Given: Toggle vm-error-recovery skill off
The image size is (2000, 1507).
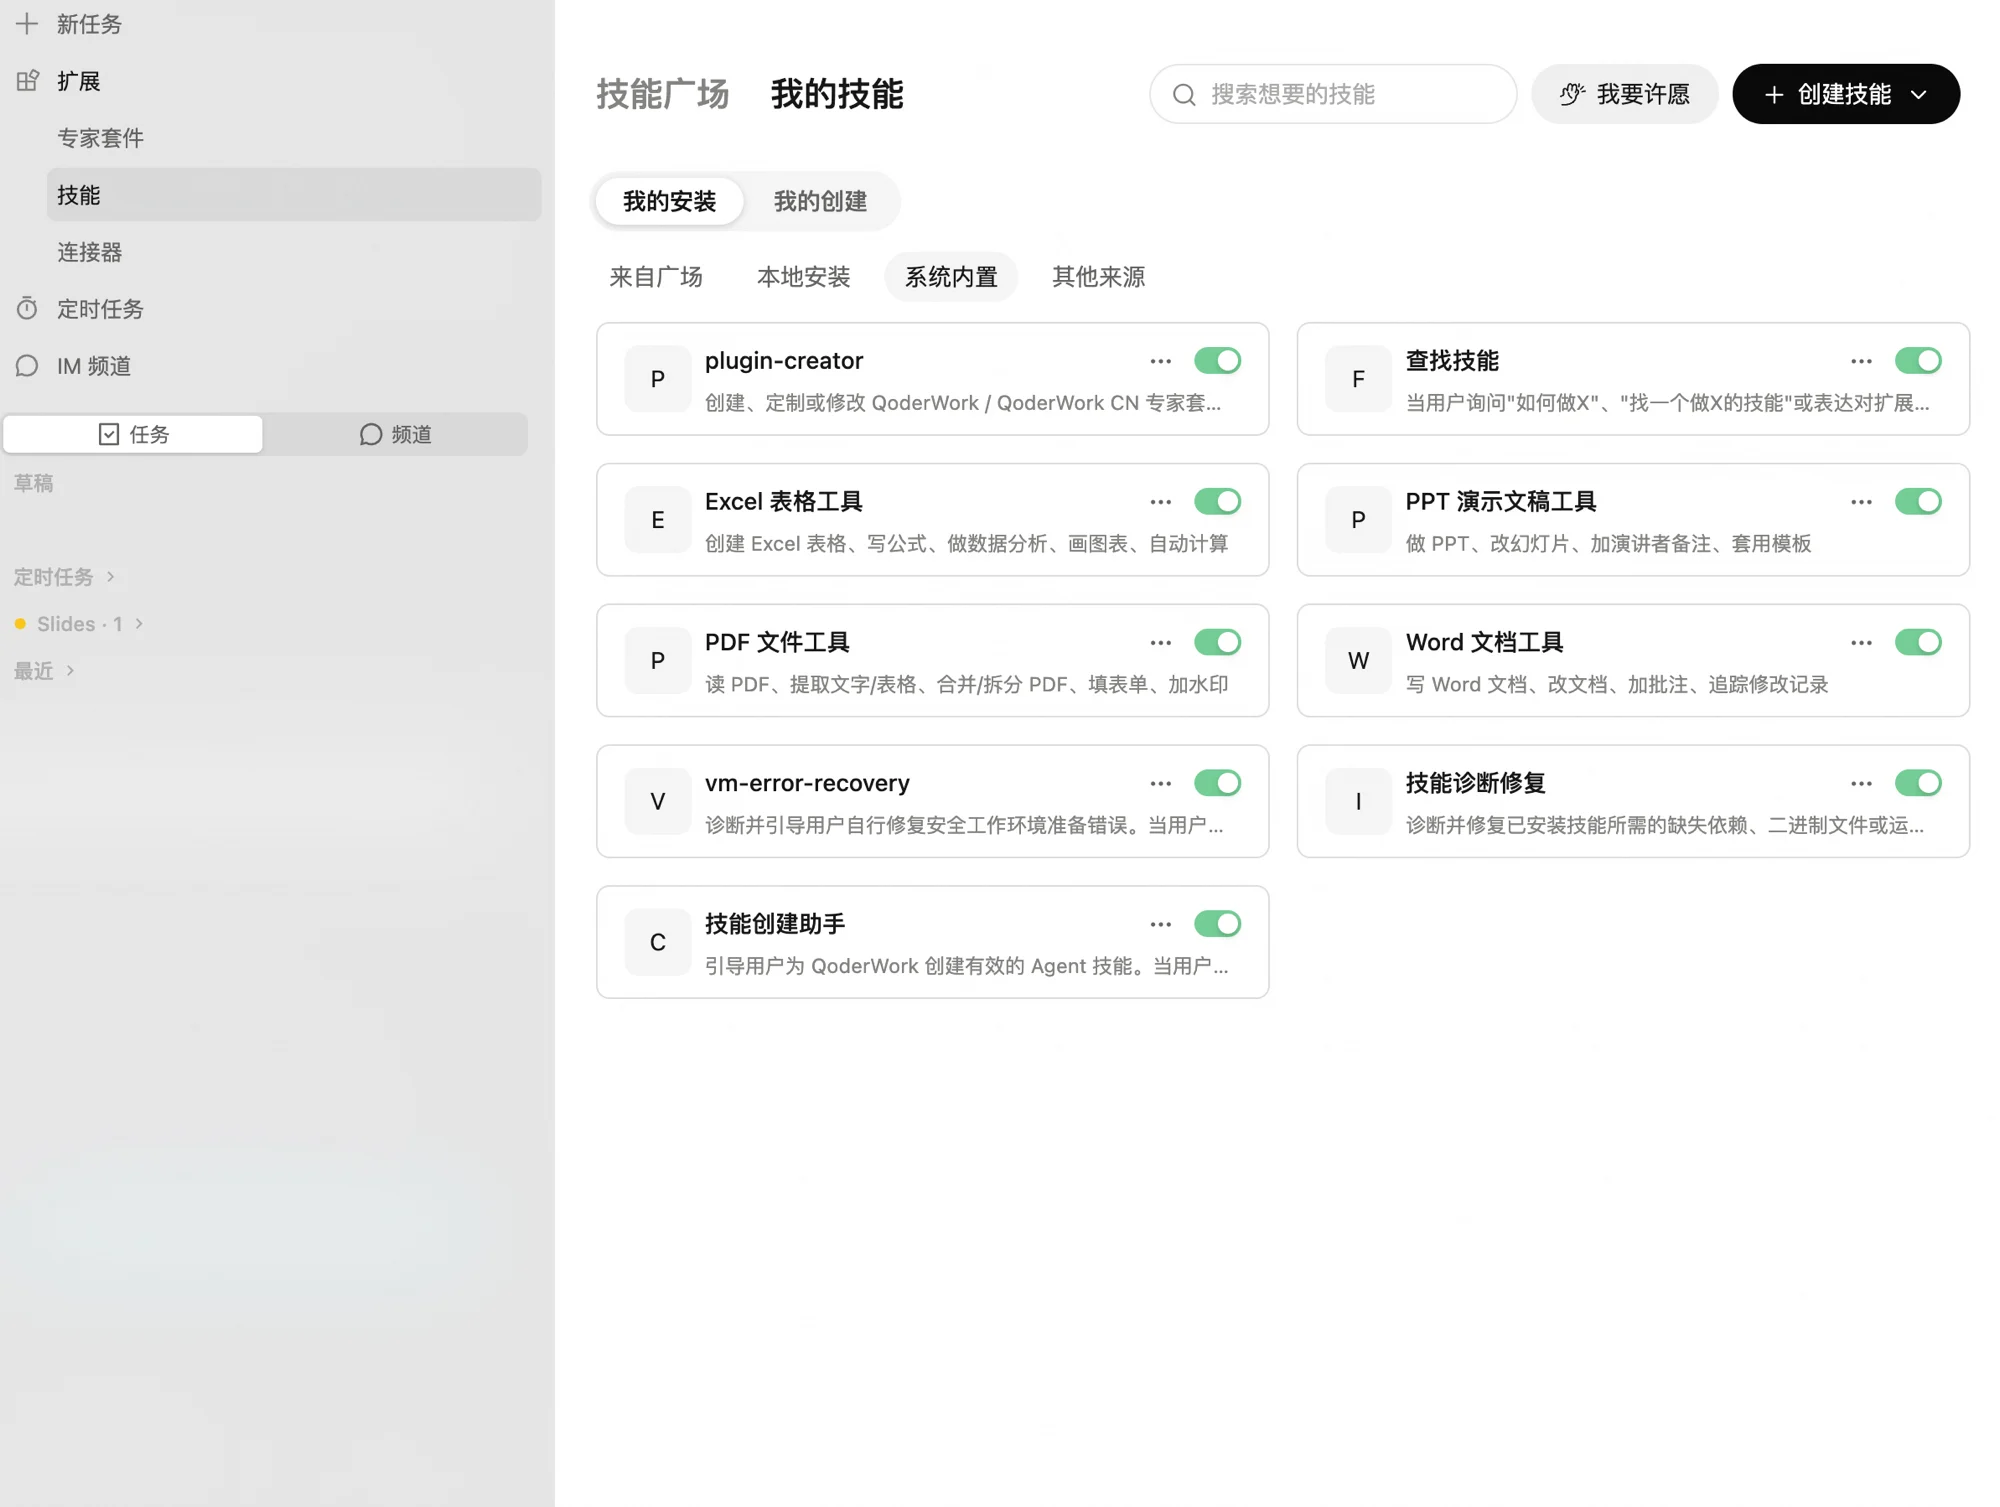Looking at the screenshot, I should click(x=1217, y=784).
